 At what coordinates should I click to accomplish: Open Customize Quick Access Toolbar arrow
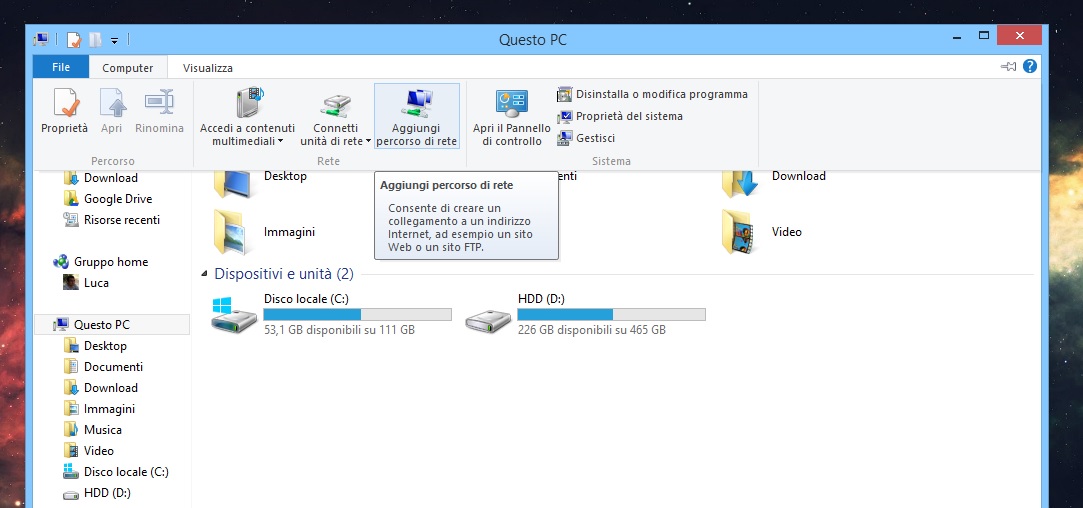click(115, 40)
